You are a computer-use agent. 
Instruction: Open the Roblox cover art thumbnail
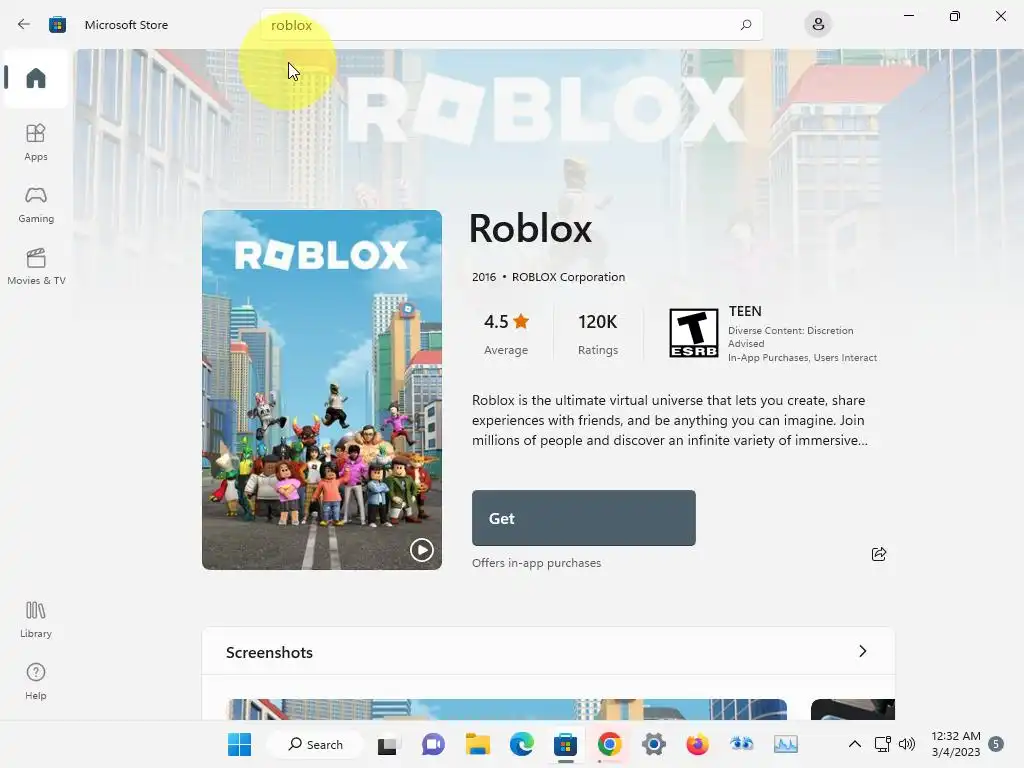(322, 390)
